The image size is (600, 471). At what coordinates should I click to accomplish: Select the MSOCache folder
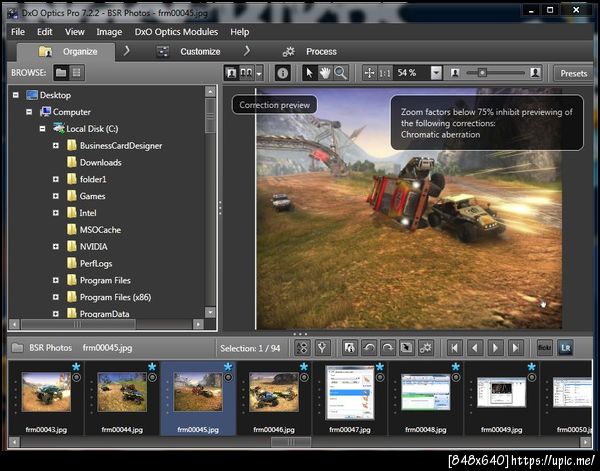coord(94,230)
